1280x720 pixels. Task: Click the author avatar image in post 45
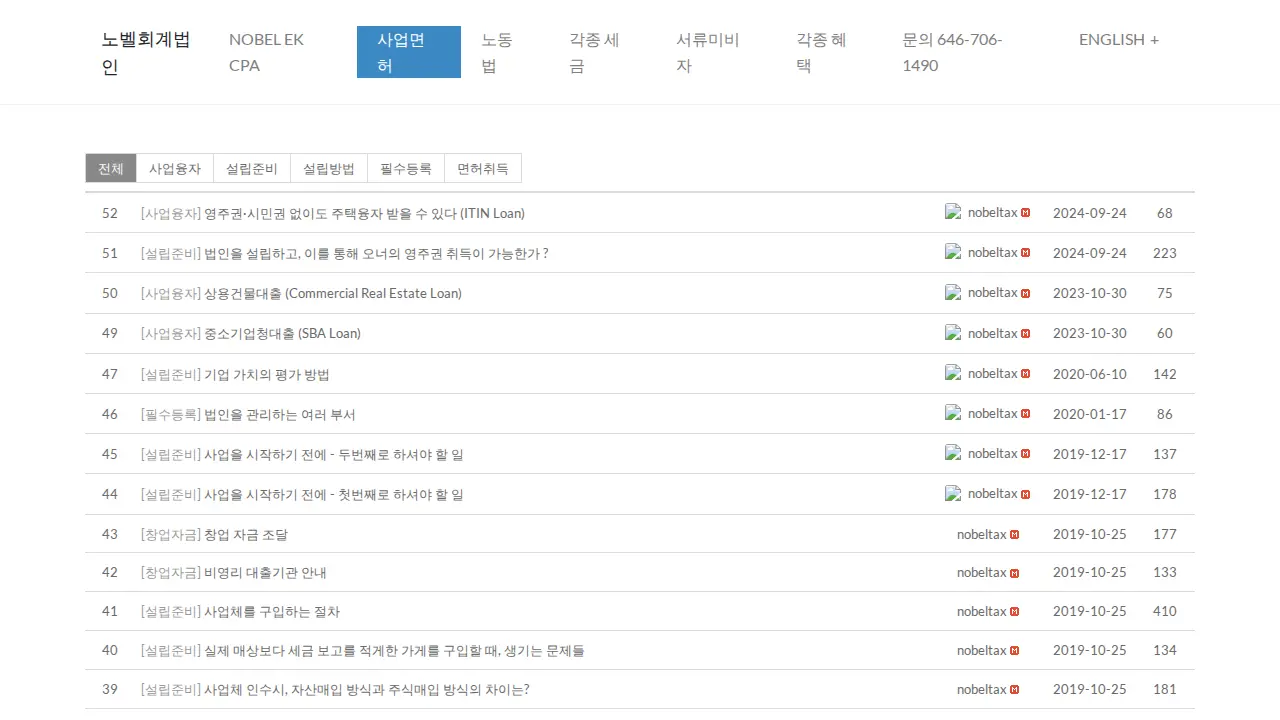pyautogui.click(x=953, y=453)
